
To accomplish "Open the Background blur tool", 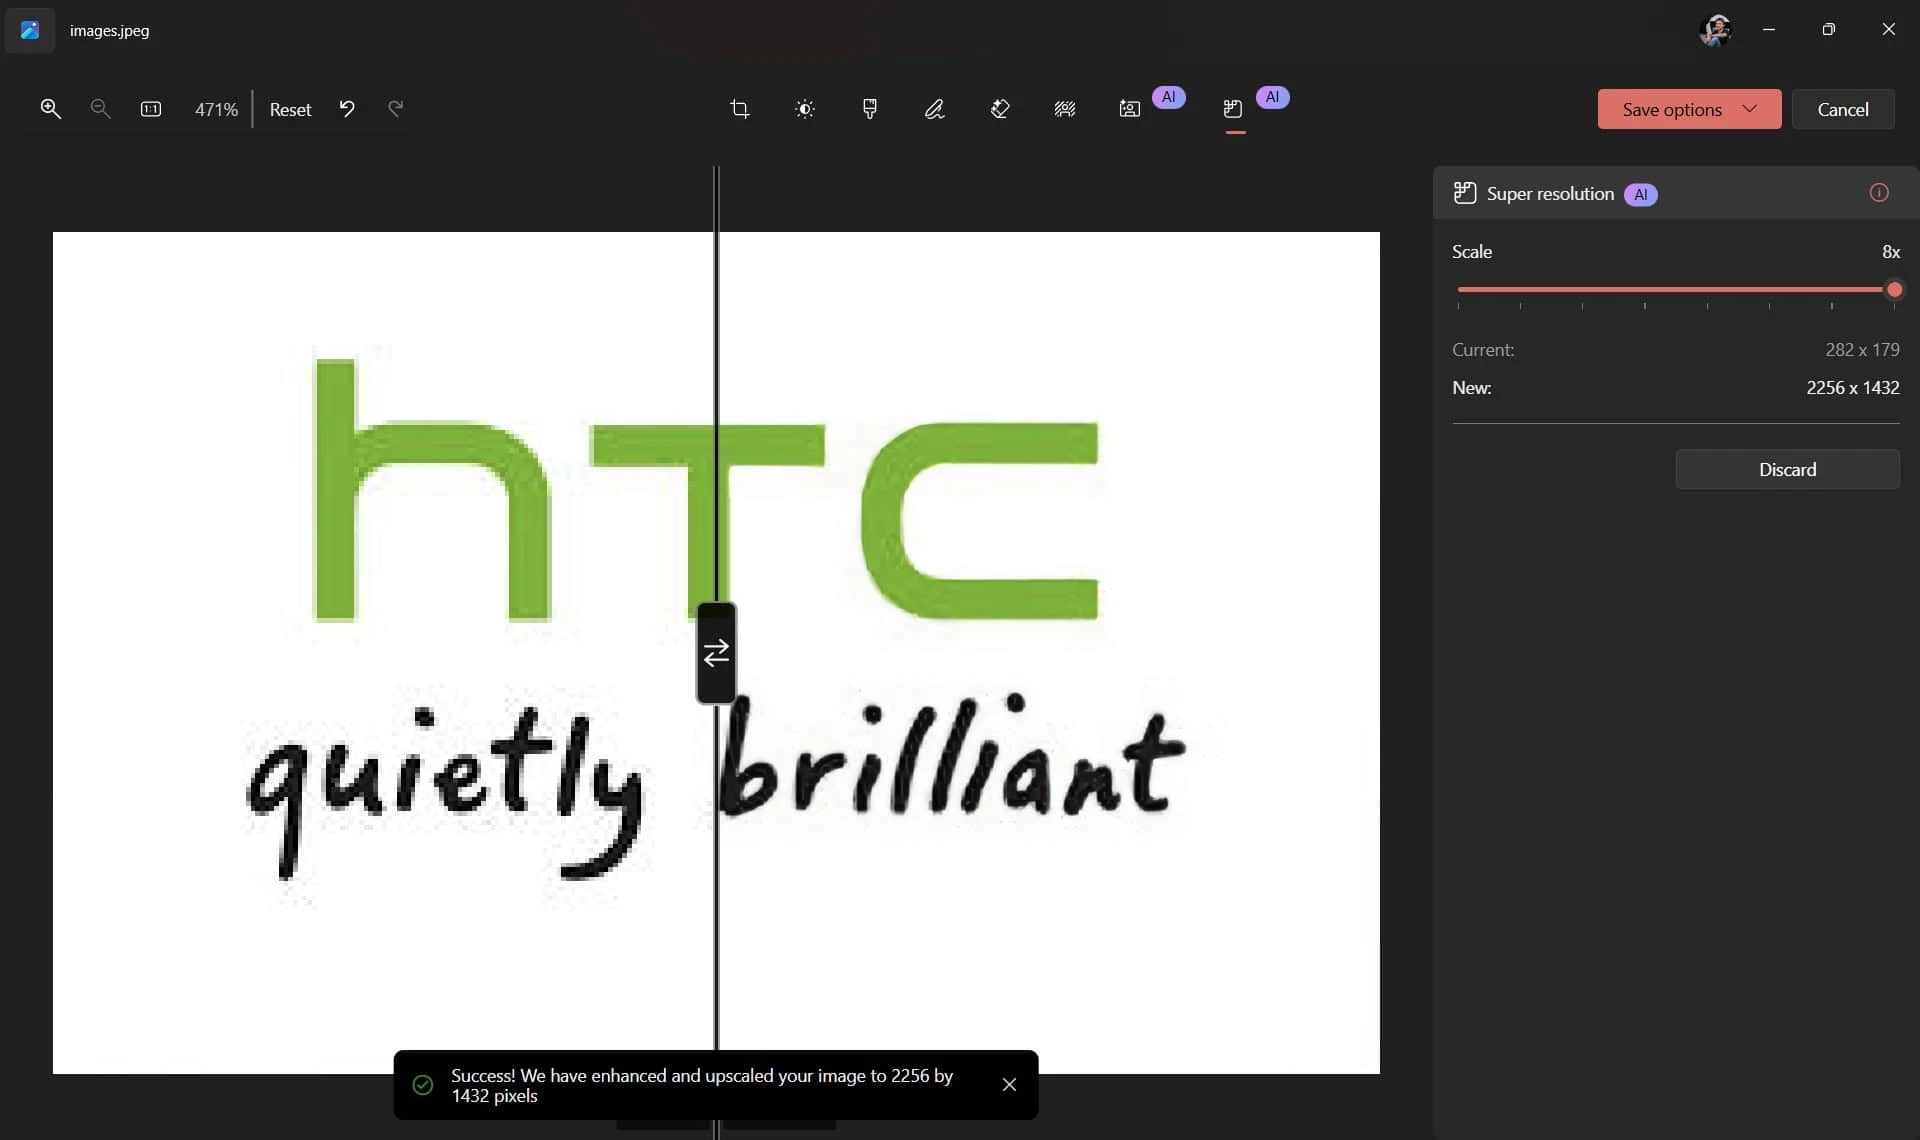I will 1065,109.
